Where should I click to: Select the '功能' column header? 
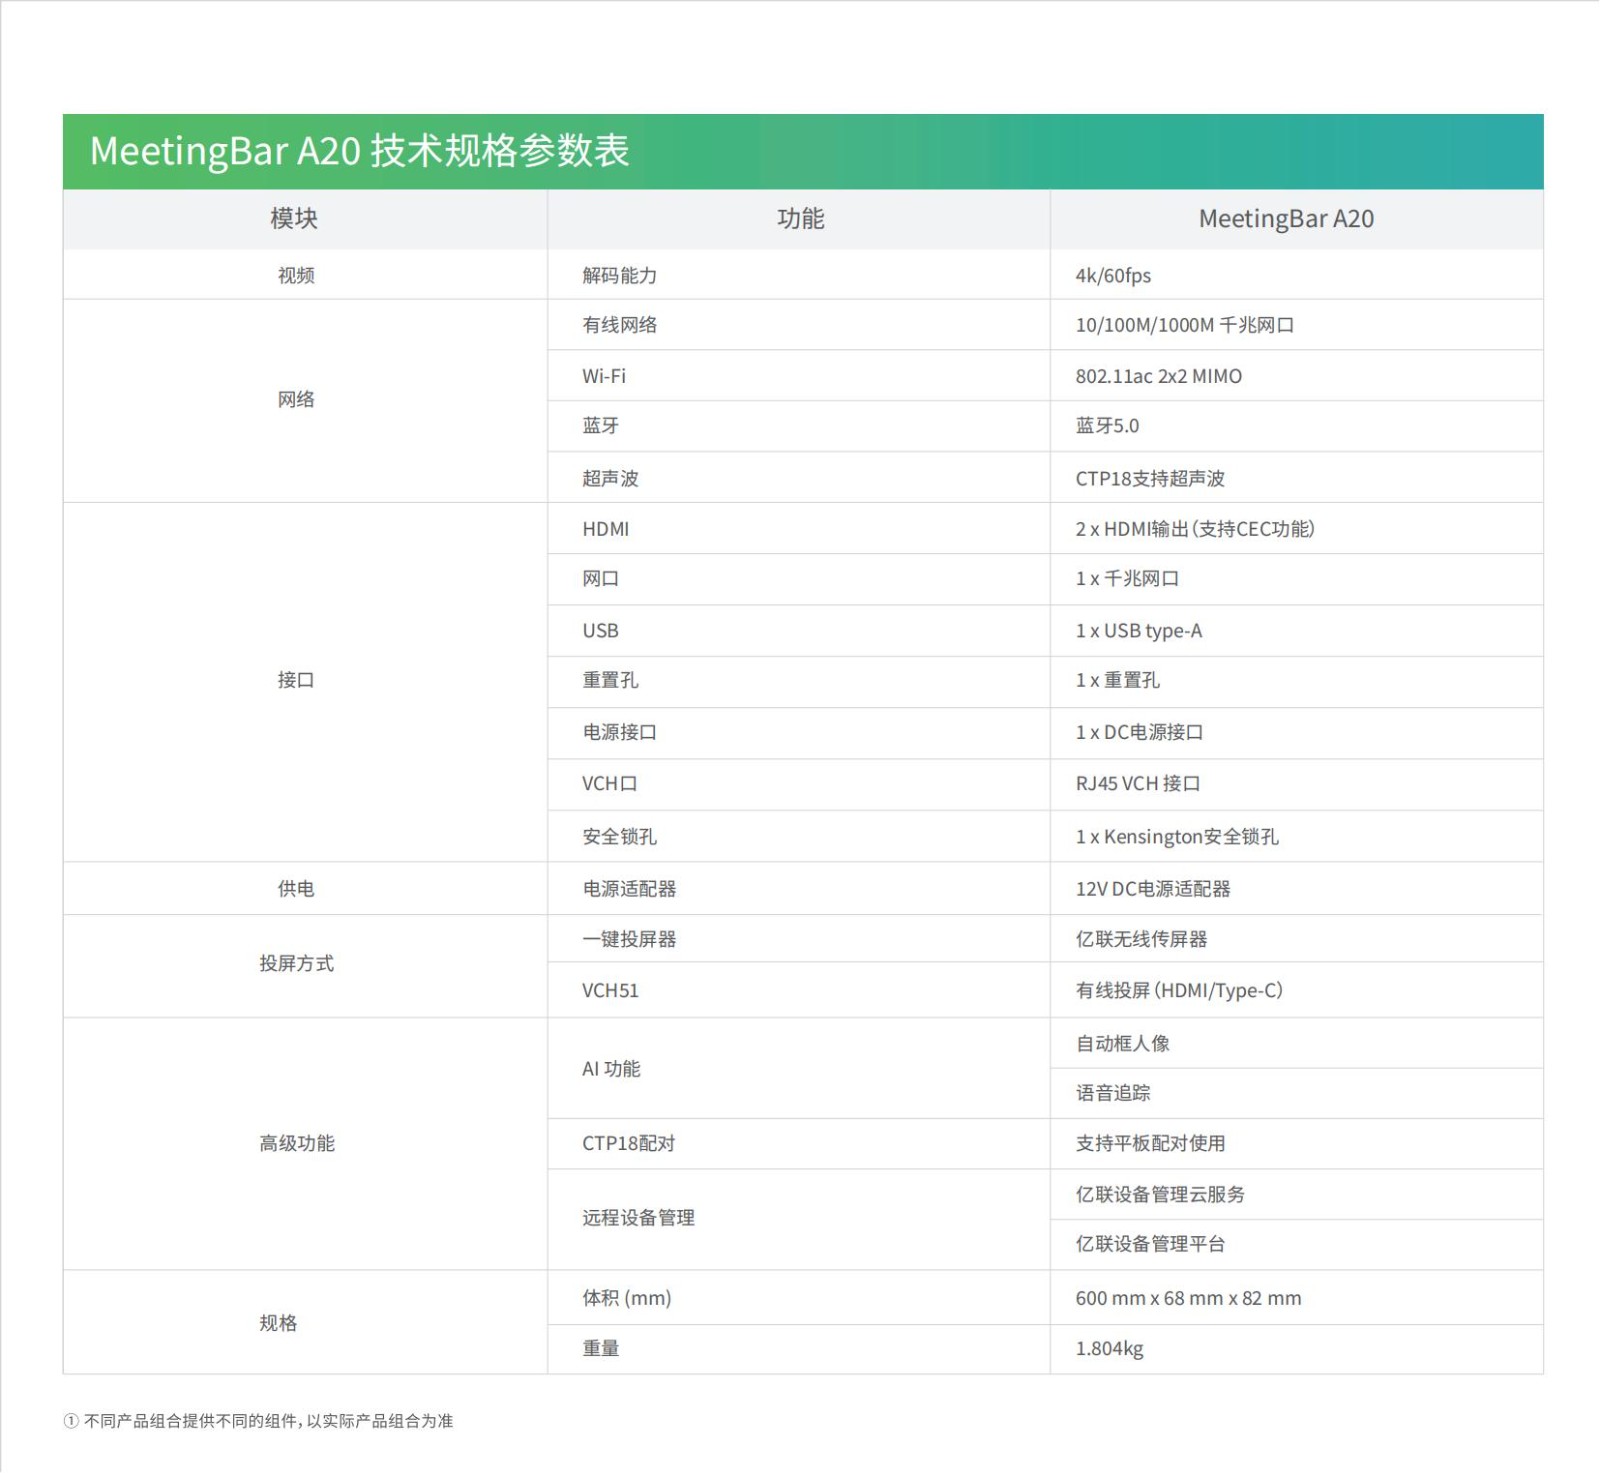(800, 219)
